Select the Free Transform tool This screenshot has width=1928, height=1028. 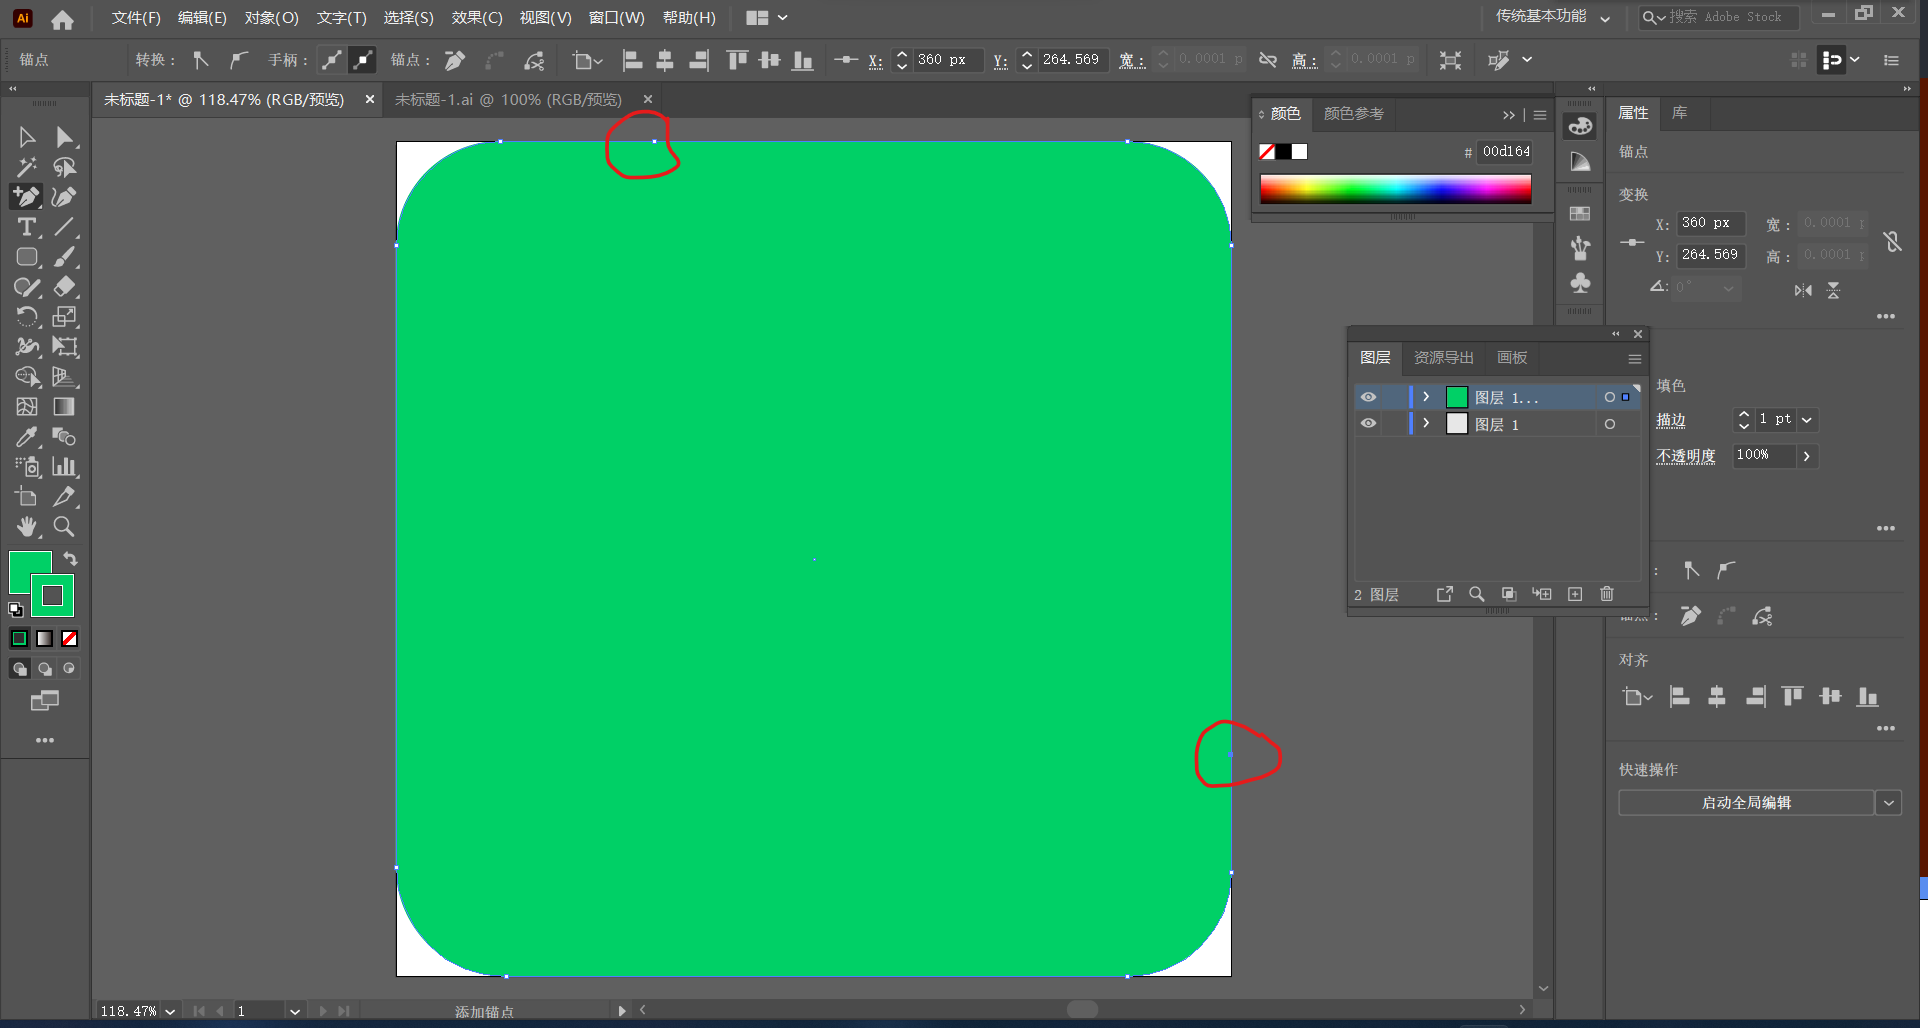coord(65,347)
